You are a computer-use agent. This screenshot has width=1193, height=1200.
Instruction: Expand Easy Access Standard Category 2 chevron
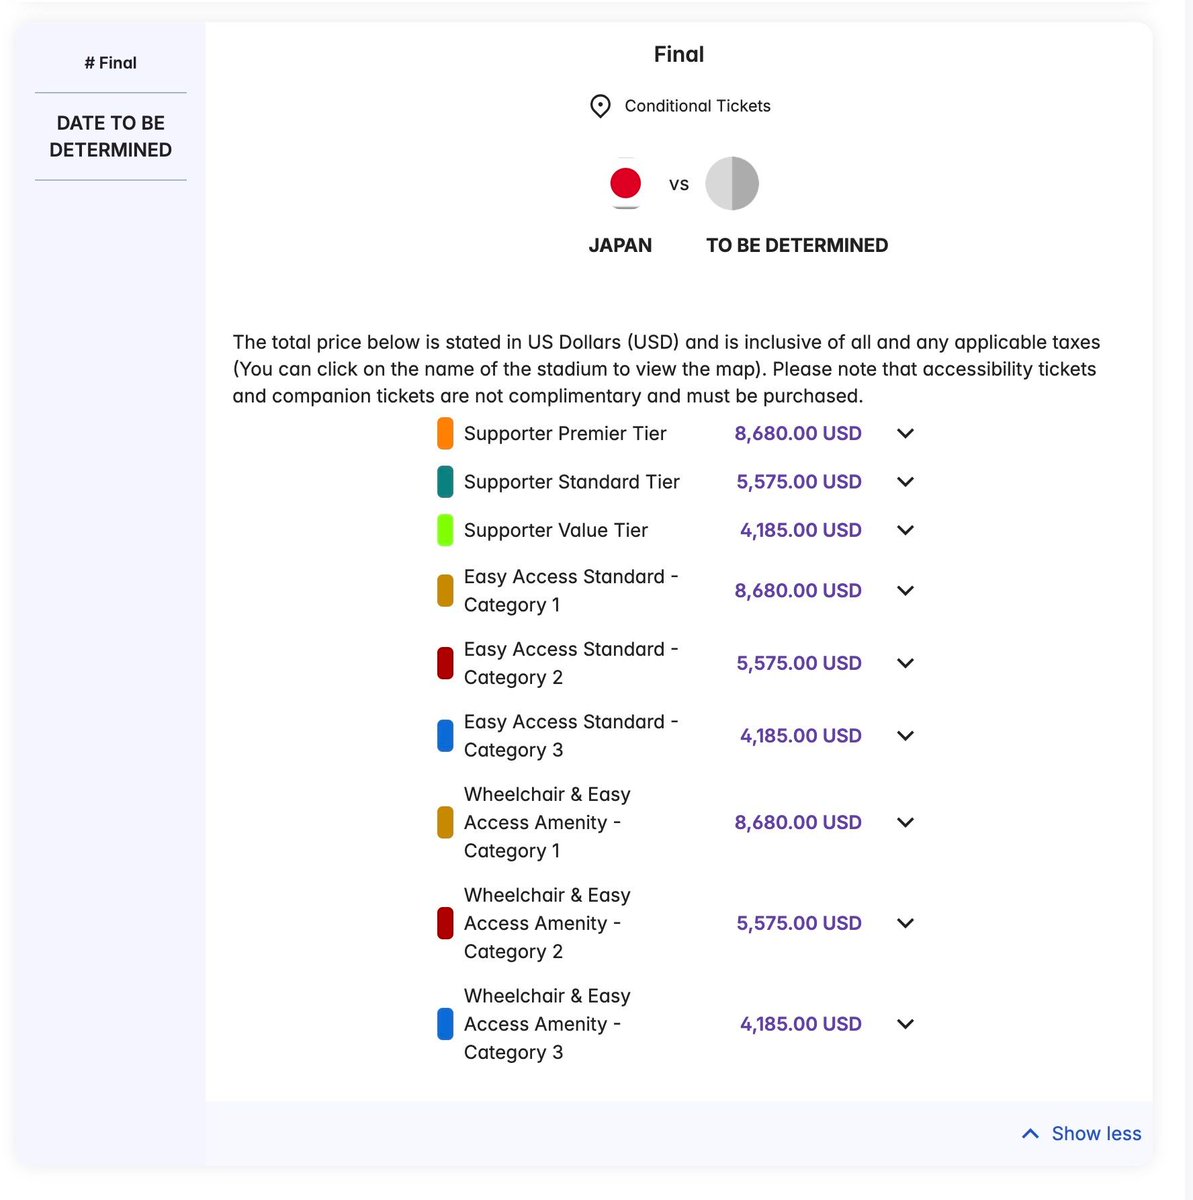(905, 663)
